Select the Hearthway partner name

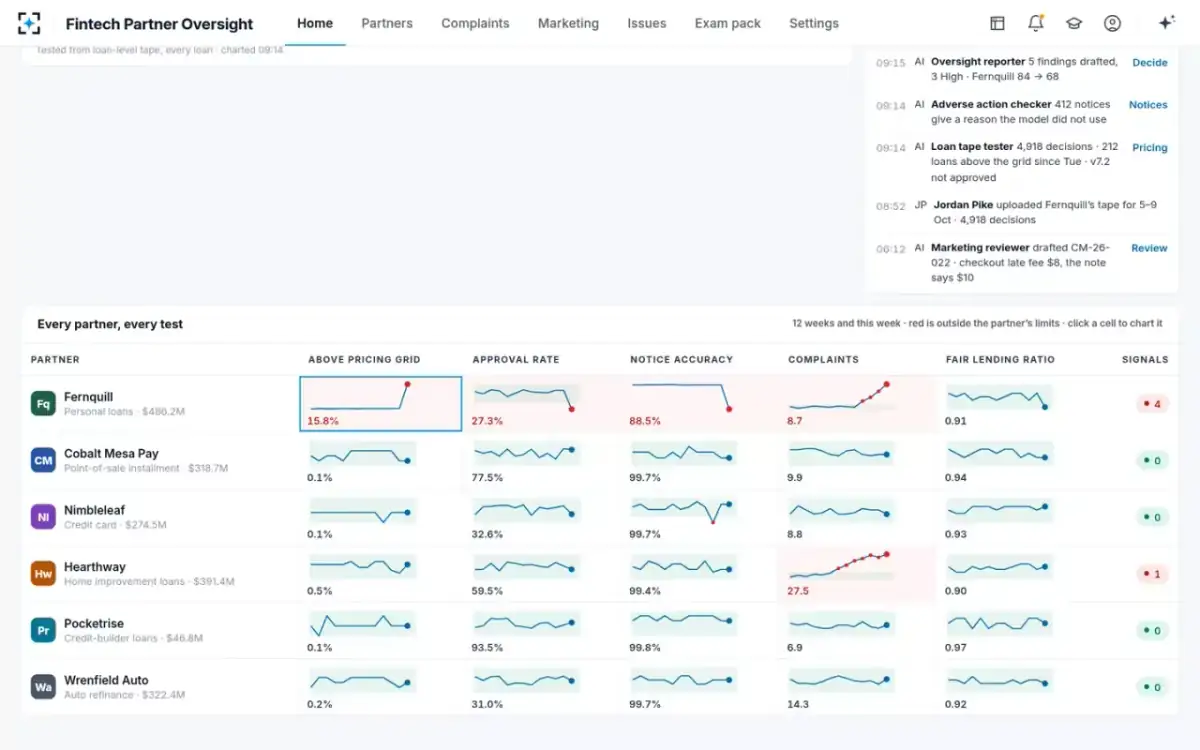(95, 567)
